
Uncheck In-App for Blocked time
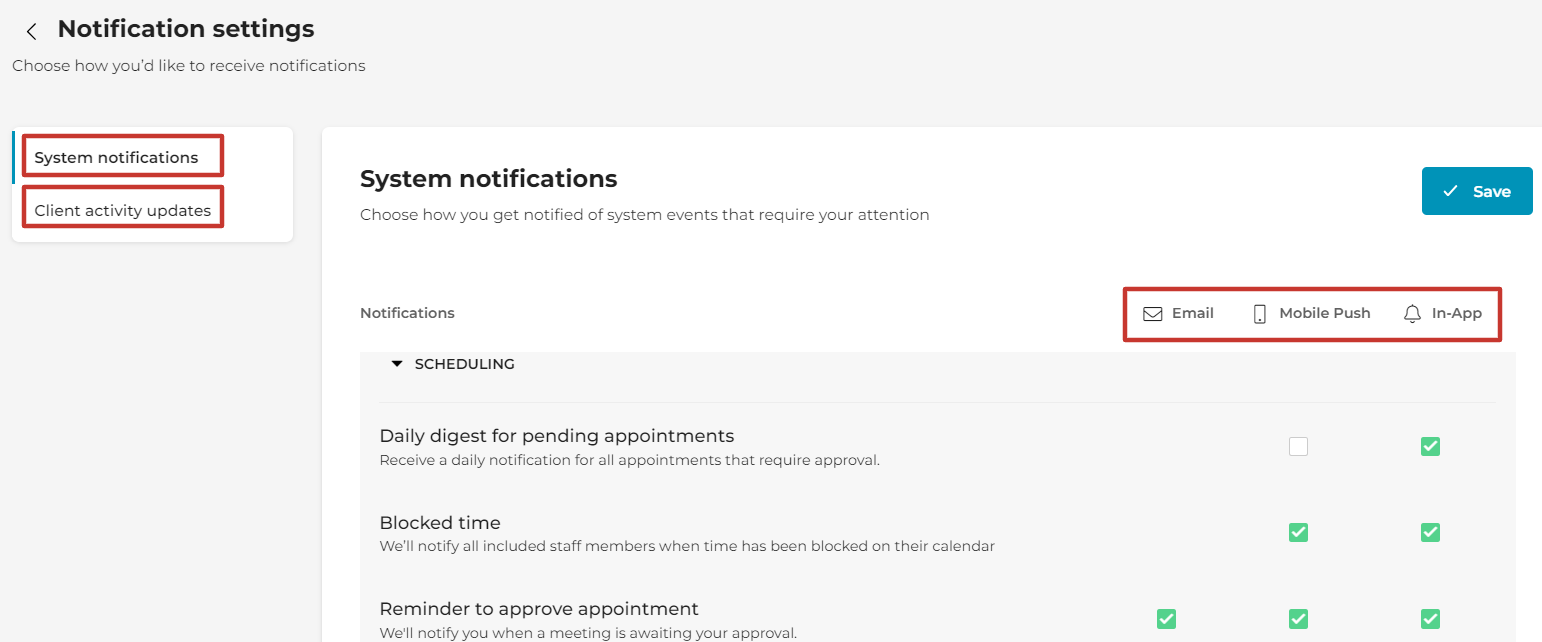pyautogui.click(x=1430, y=532)
